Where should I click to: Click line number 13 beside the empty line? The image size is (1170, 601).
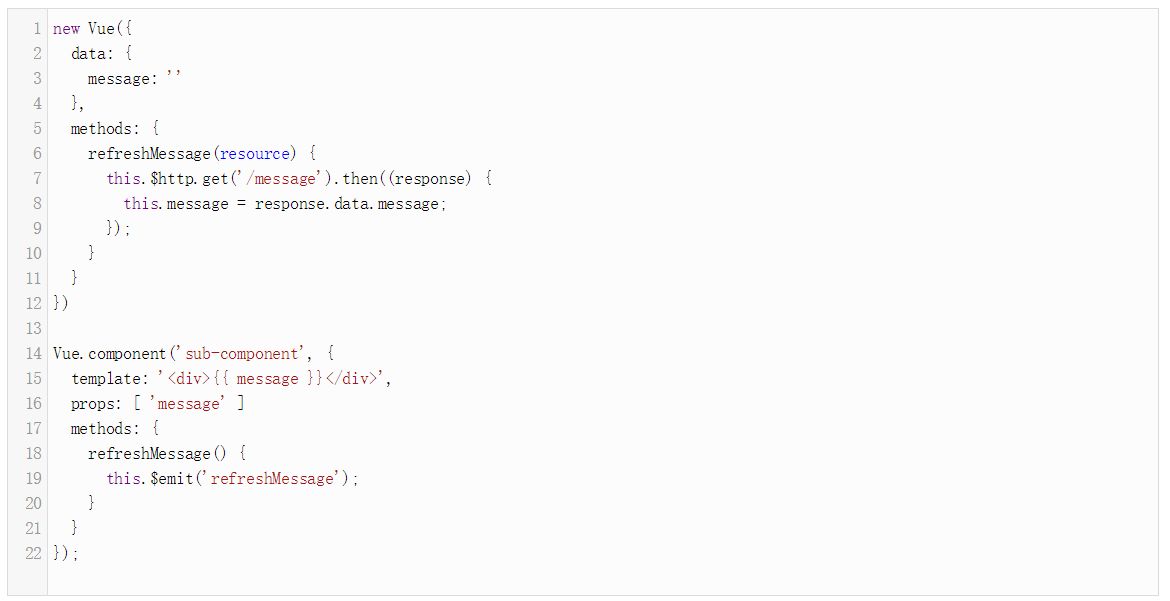tap(34, 329)
